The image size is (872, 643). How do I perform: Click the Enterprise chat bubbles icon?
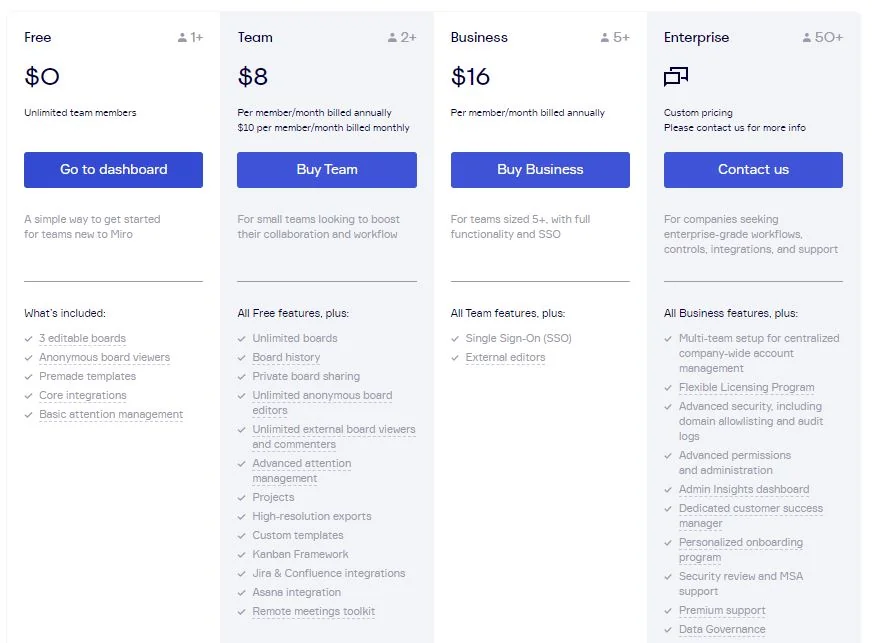[676, 77]
